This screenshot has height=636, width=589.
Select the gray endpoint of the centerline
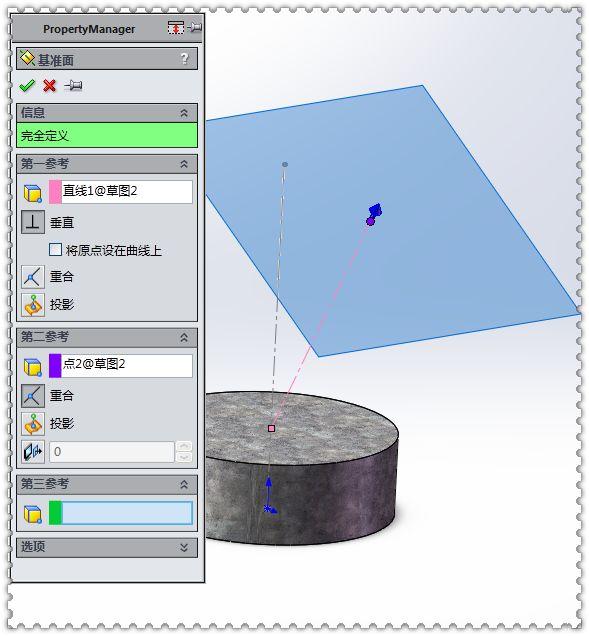285,164
